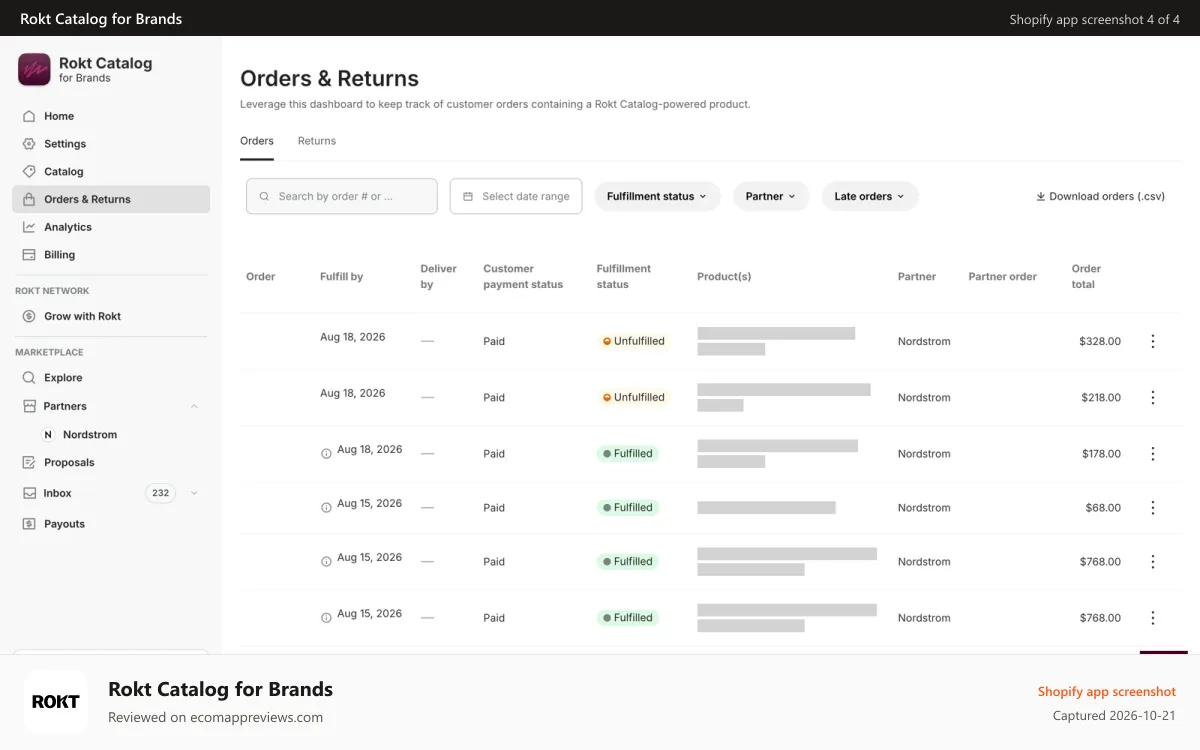Select the Orders tab

[257, 141]
